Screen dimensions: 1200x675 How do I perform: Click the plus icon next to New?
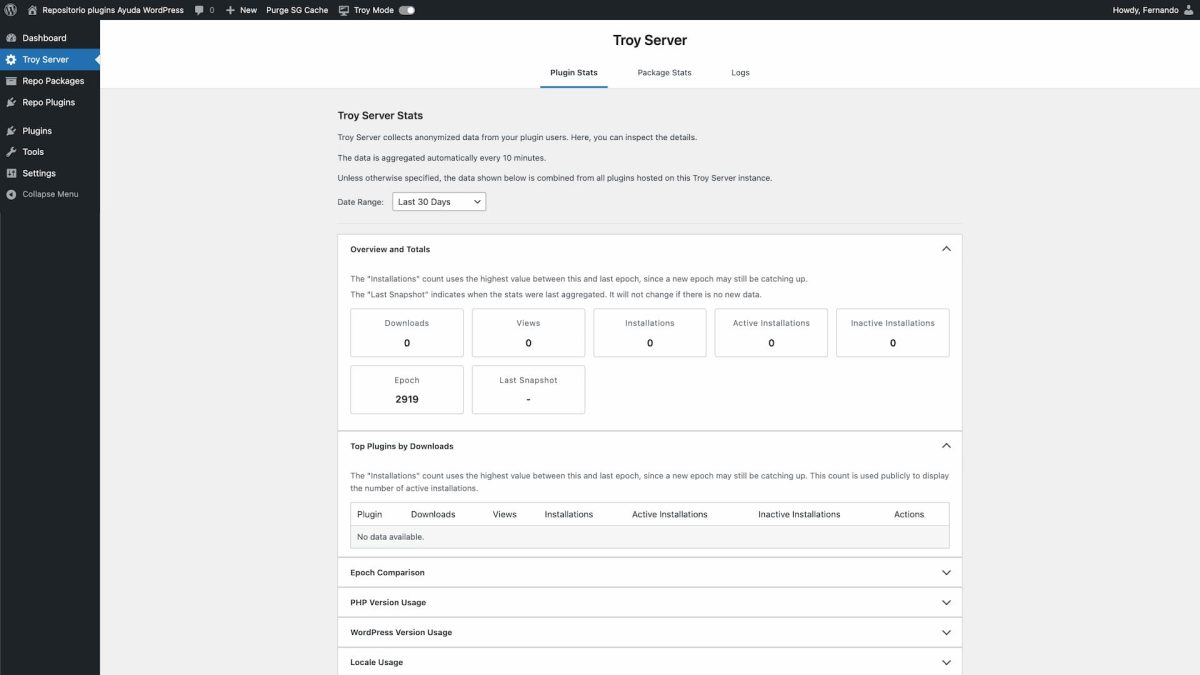[230, 10]
